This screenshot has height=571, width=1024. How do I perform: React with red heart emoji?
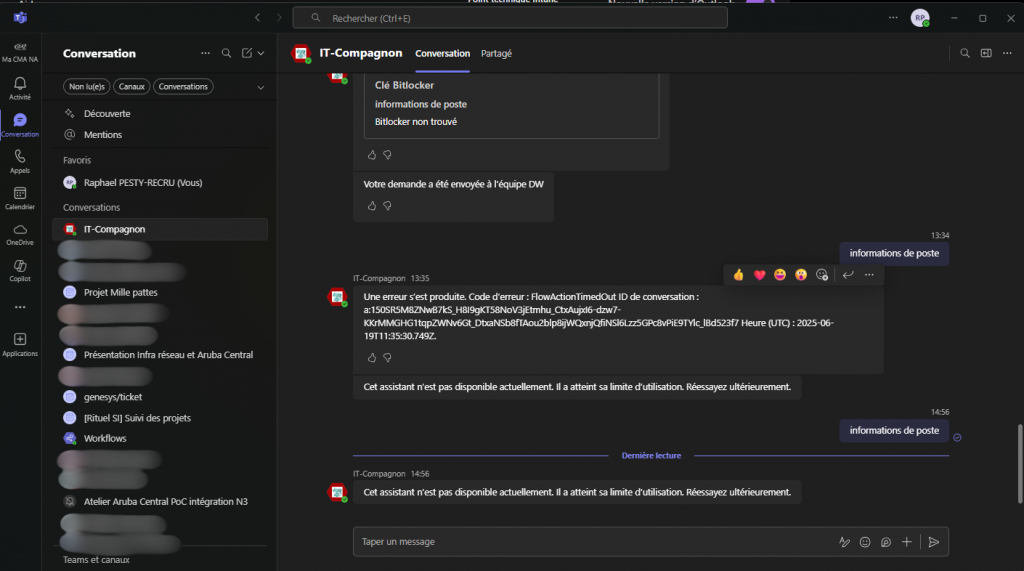[759, 274]
